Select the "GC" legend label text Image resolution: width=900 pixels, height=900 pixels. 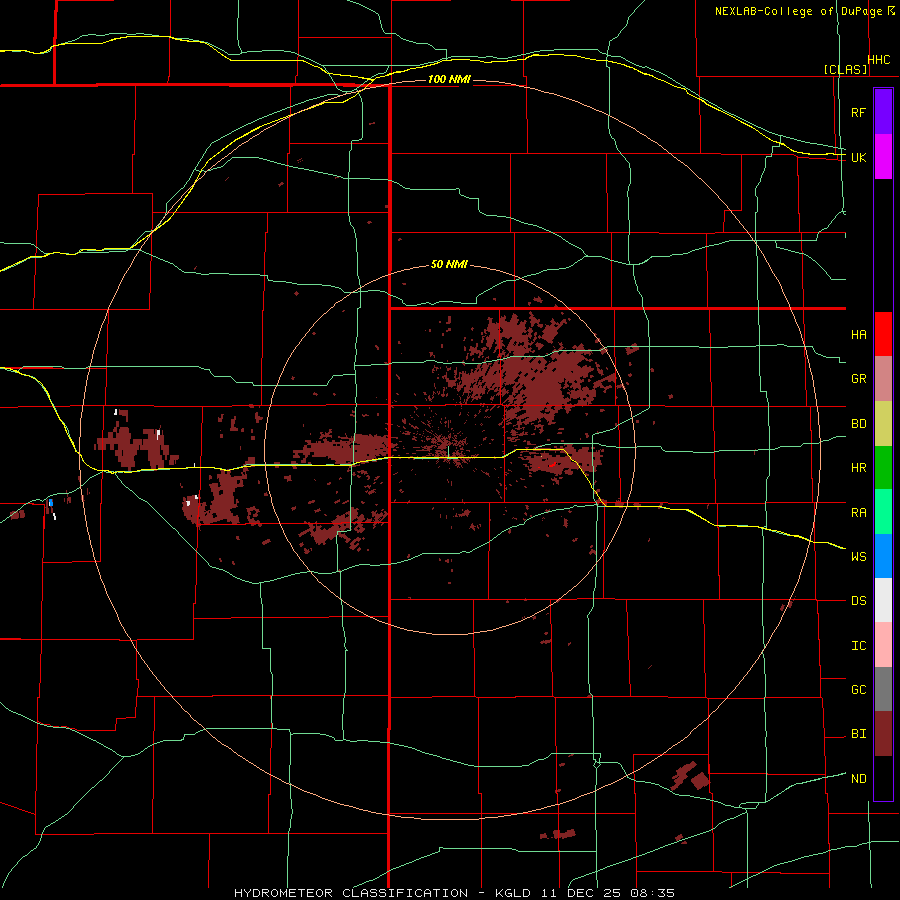[858, 689]
